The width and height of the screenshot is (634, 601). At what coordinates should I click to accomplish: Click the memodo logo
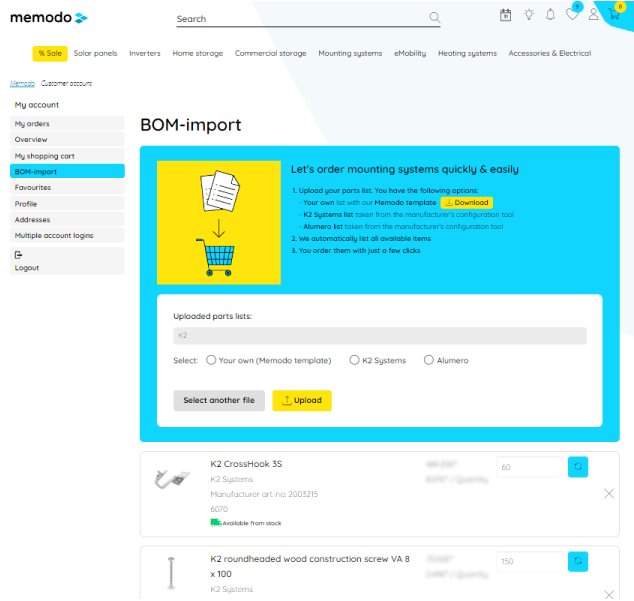[x=49, y=17]
